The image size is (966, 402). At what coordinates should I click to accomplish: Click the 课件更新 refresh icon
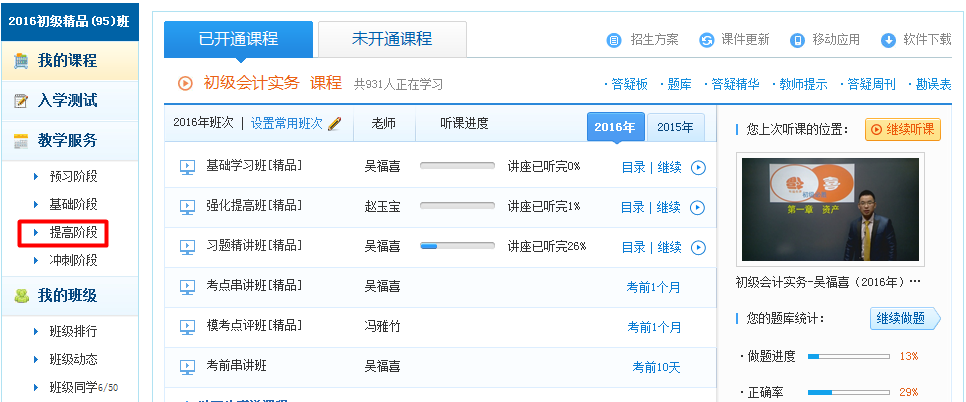pos(706,40)
